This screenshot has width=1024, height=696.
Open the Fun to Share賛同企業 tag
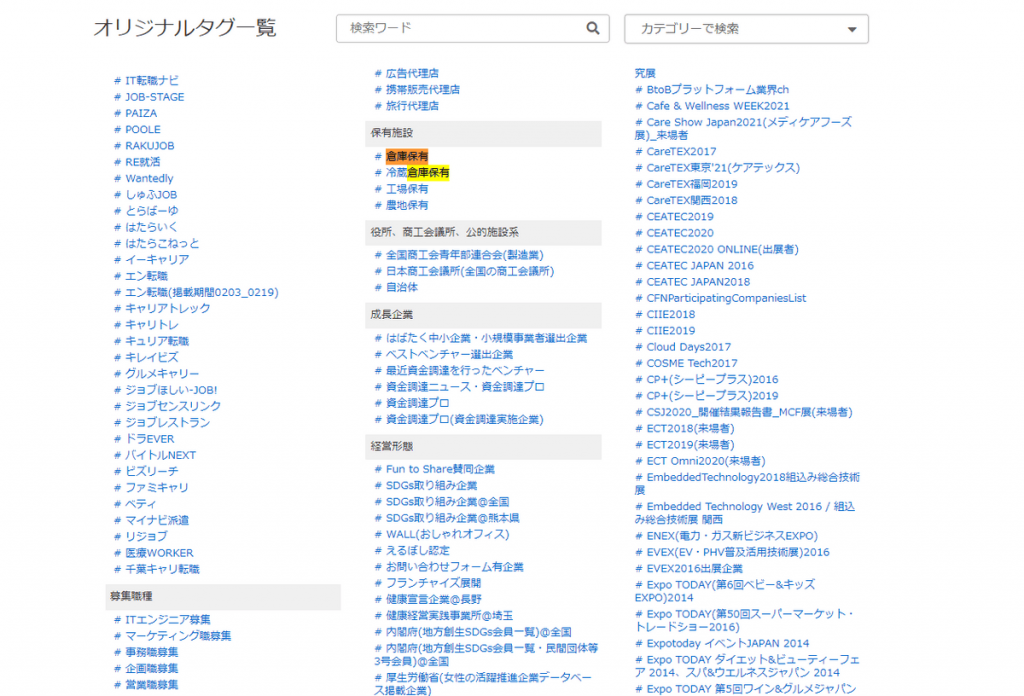(440, 469)
